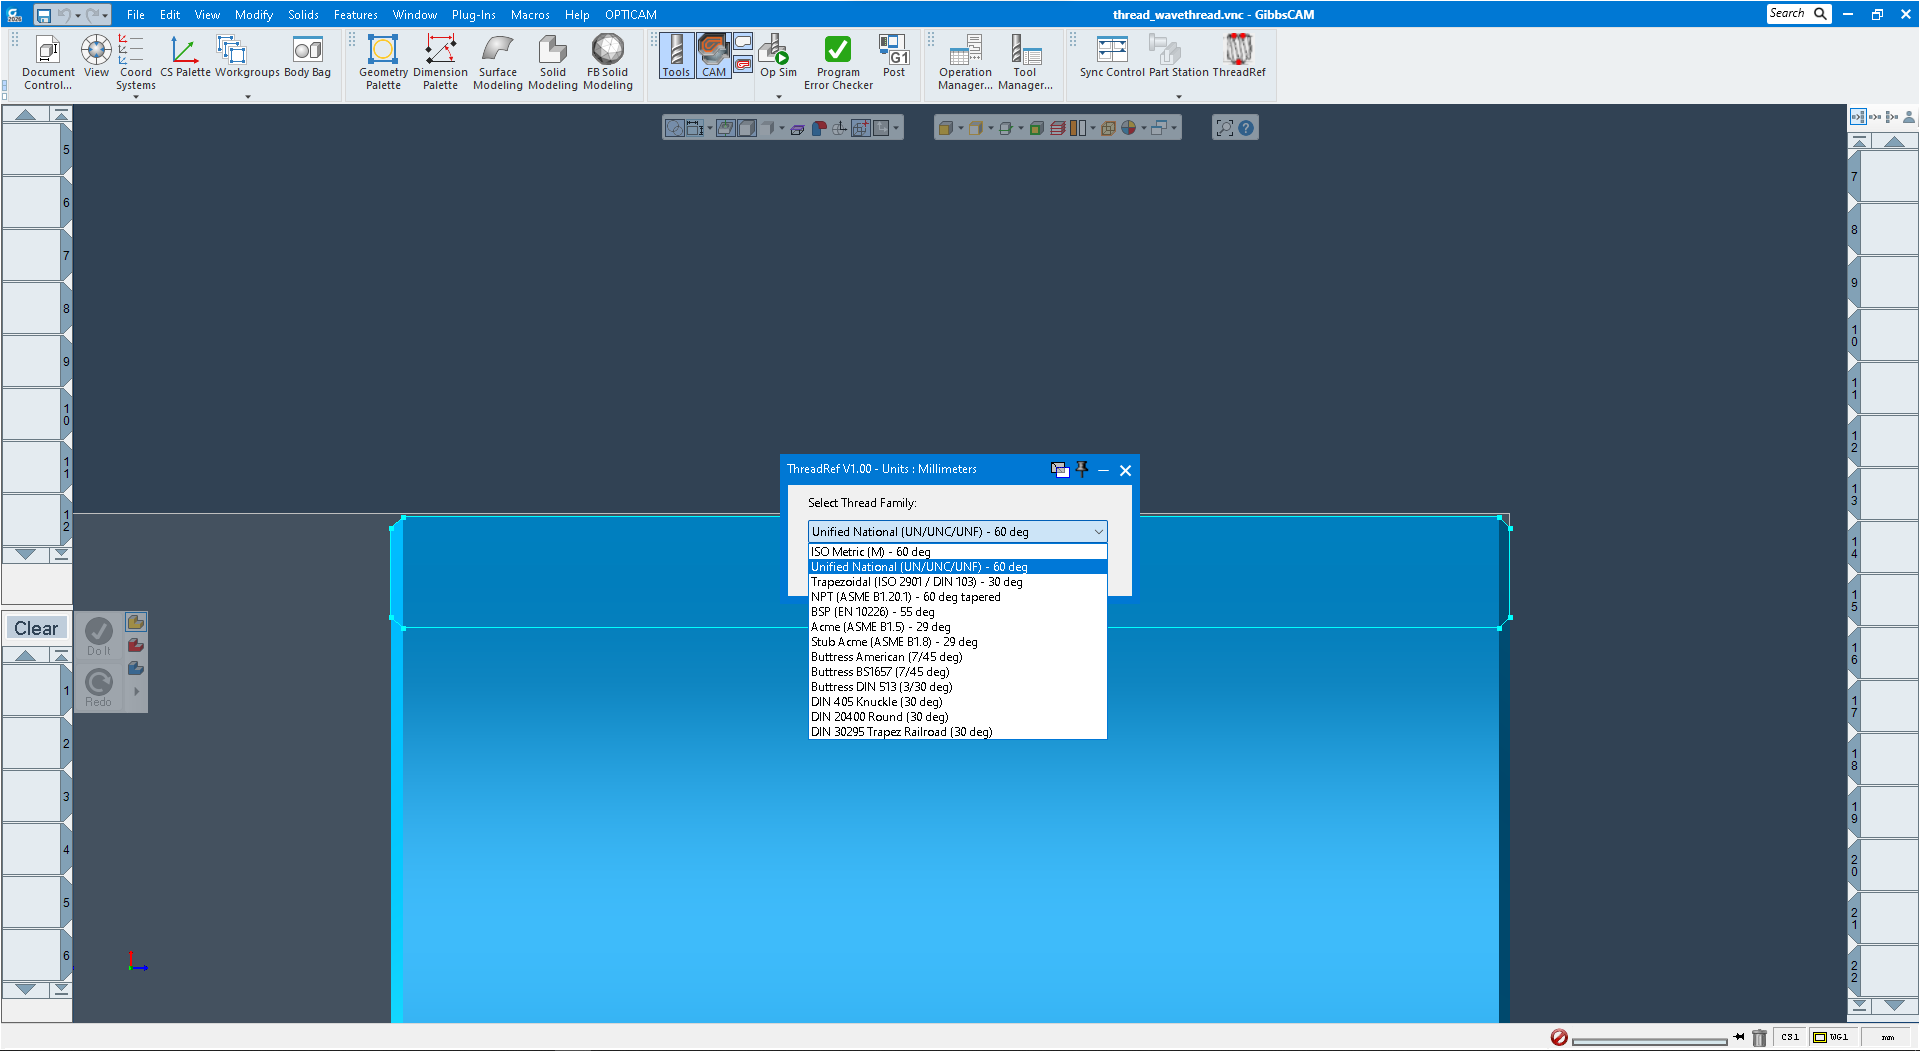Expand the Workgroups dropdown arrow
Viewport: 1920px width, 1051px height.
247,96
